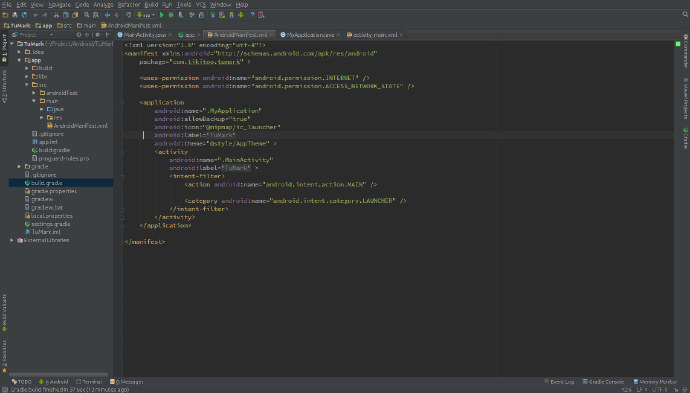Open the Messages tool window

point(127,382)
